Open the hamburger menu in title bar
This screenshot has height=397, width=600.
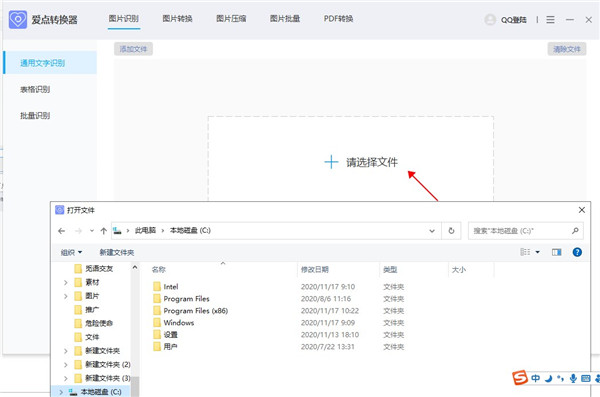[x=550, y=20]
